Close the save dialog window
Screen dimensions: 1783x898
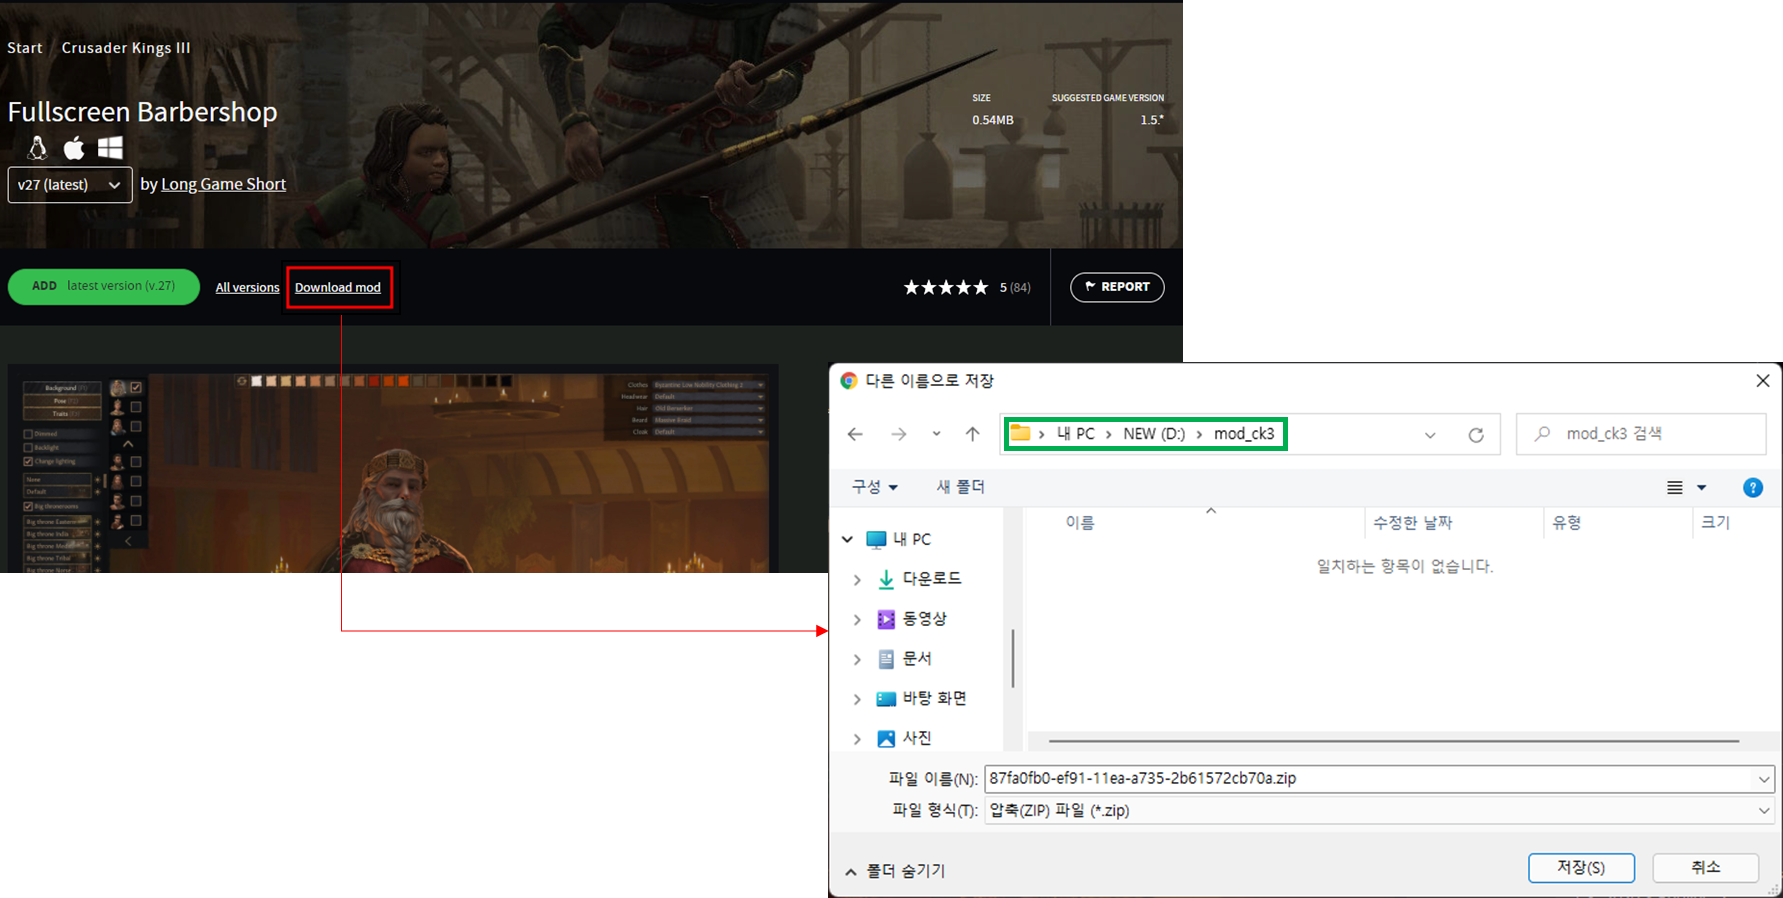pyautogui.click(x=1763, y=381)
